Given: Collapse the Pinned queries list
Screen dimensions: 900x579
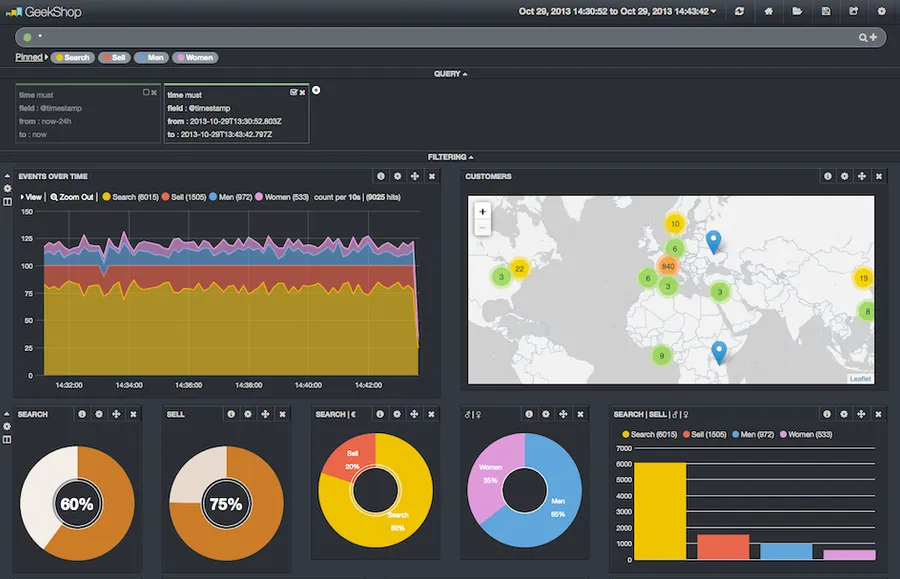Looking at the screenshot, I should (x=31, y=57).
